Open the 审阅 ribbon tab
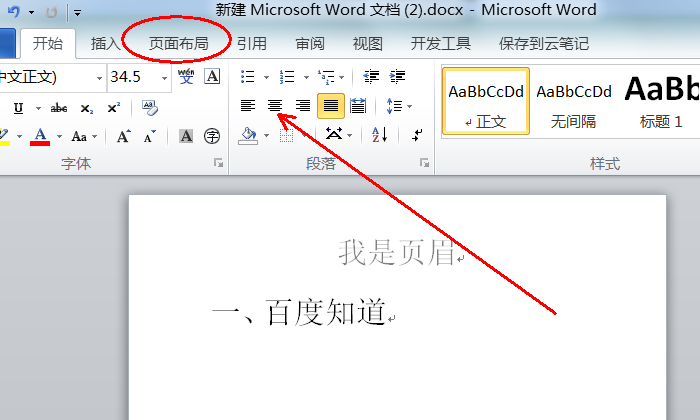The width and height of the screenshot is (700, 420). (310, 44)
